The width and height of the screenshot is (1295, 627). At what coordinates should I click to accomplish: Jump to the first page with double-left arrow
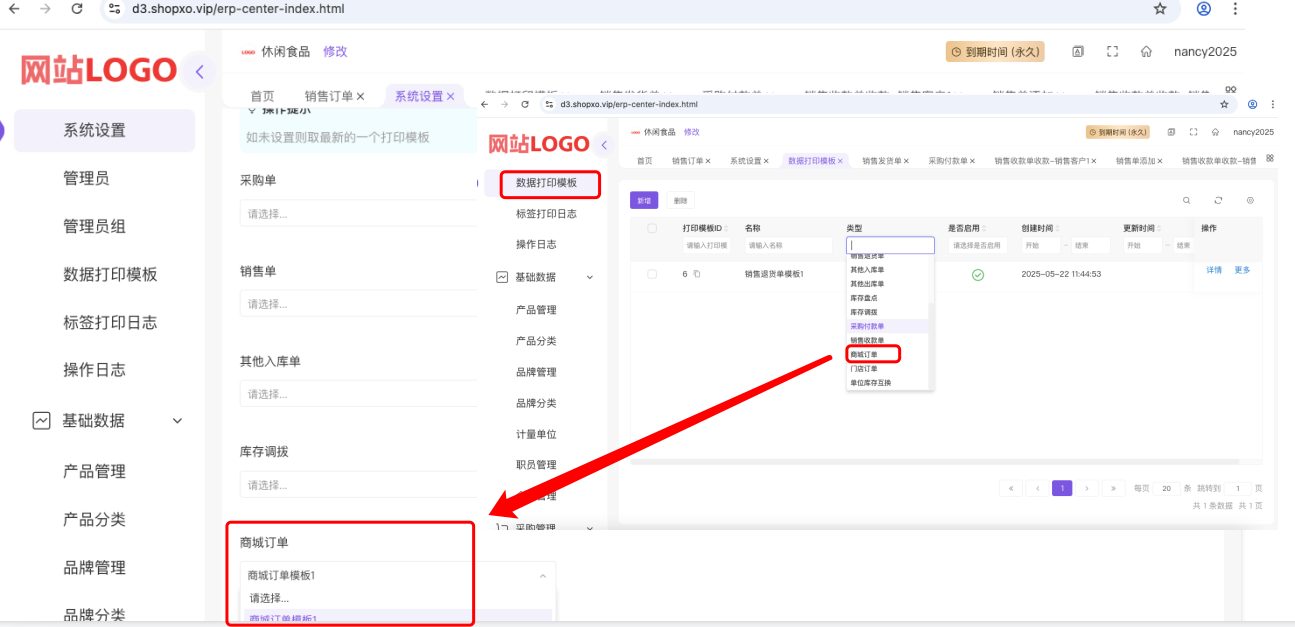click(x=1010, y=488)
